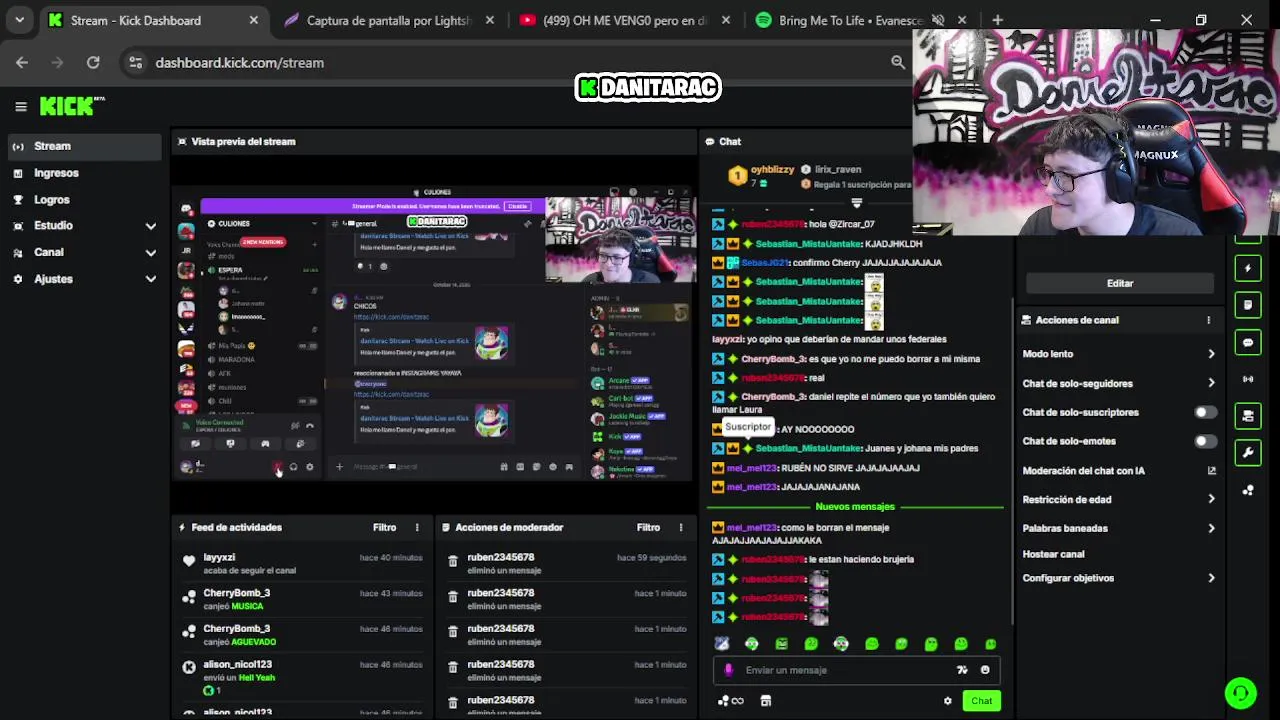Open browser tab search dropdown
The width and height of the screenshot is (1280, 720).
[19, 20]
